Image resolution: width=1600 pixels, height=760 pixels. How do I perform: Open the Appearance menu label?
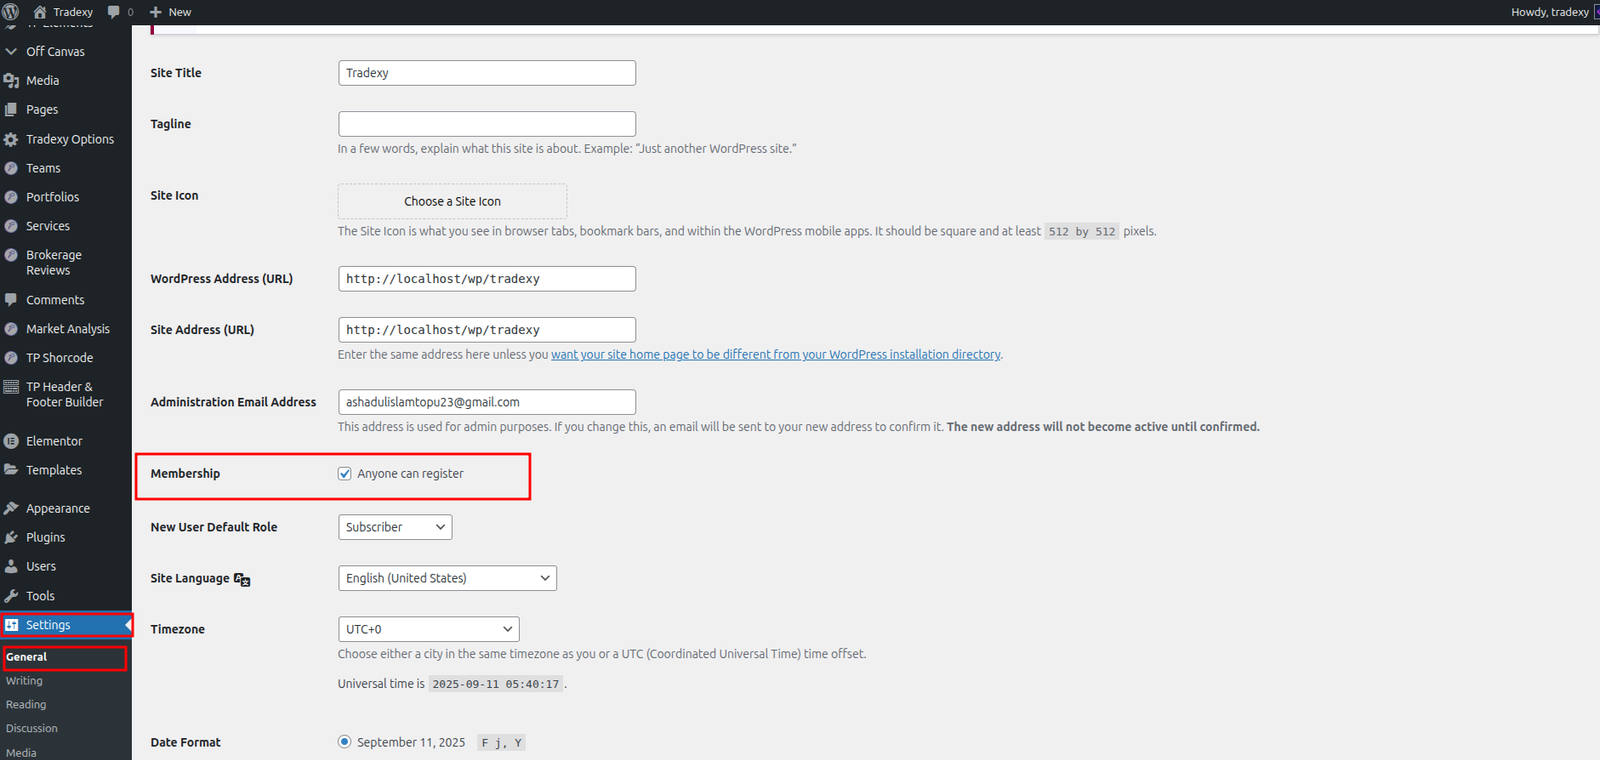58,509
